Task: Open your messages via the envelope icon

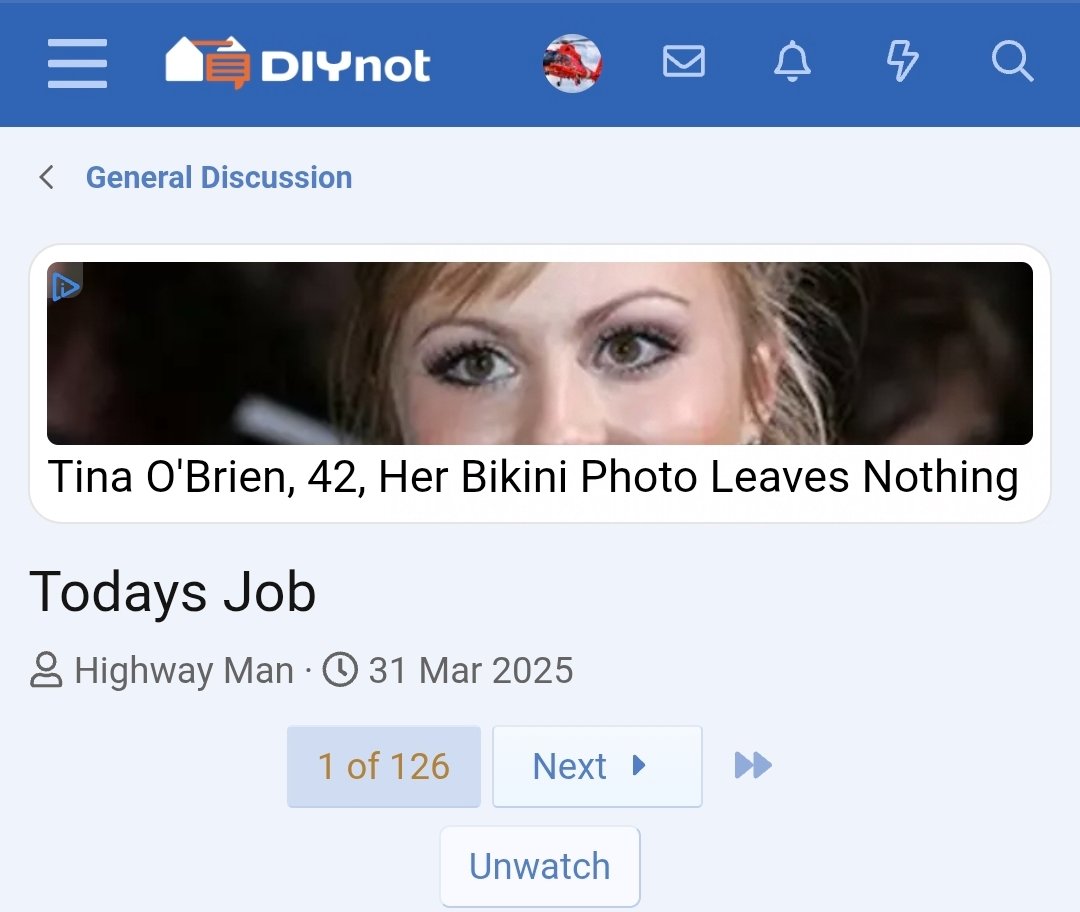Action: (684, 63)
